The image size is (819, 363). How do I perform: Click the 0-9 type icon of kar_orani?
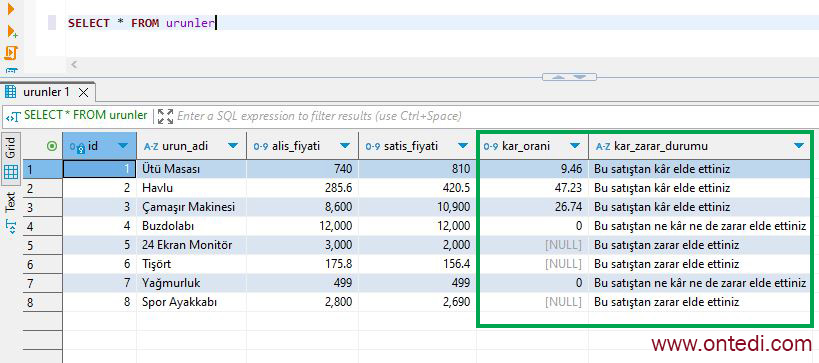click(490, 147)
